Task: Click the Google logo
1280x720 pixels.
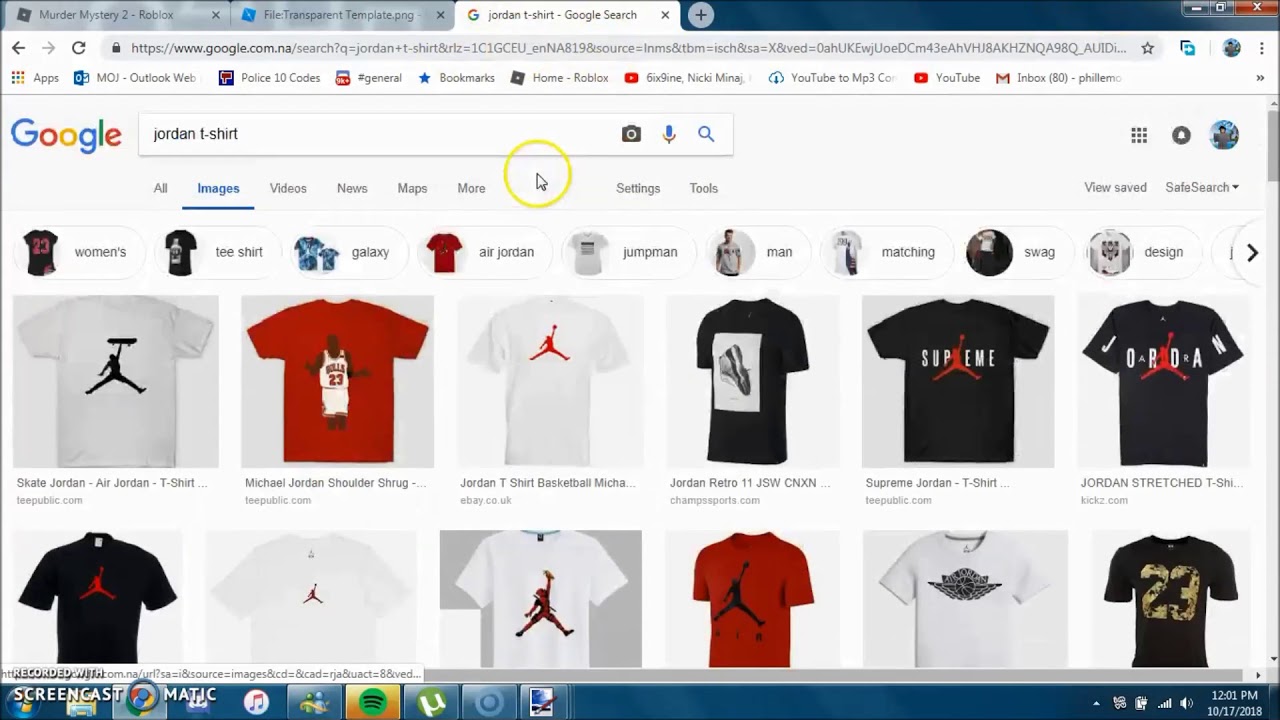Action: (66, 135)
